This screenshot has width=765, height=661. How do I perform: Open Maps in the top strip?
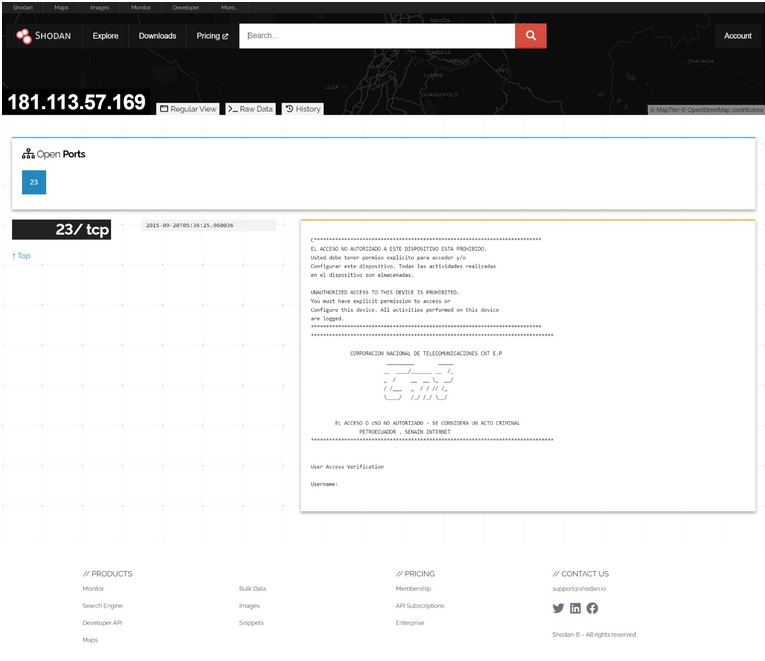(x=61, y=7)
